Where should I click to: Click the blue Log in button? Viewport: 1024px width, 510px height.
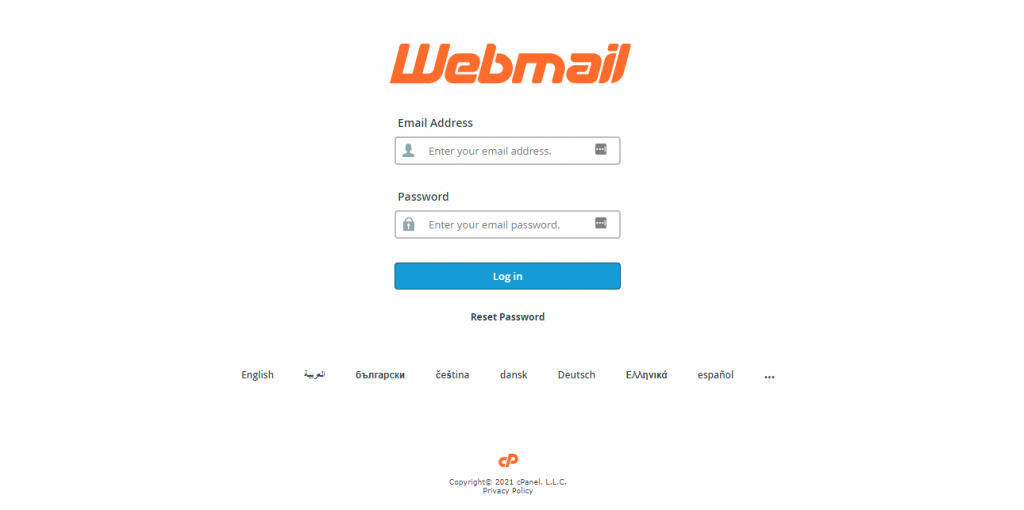coord(507,276)
